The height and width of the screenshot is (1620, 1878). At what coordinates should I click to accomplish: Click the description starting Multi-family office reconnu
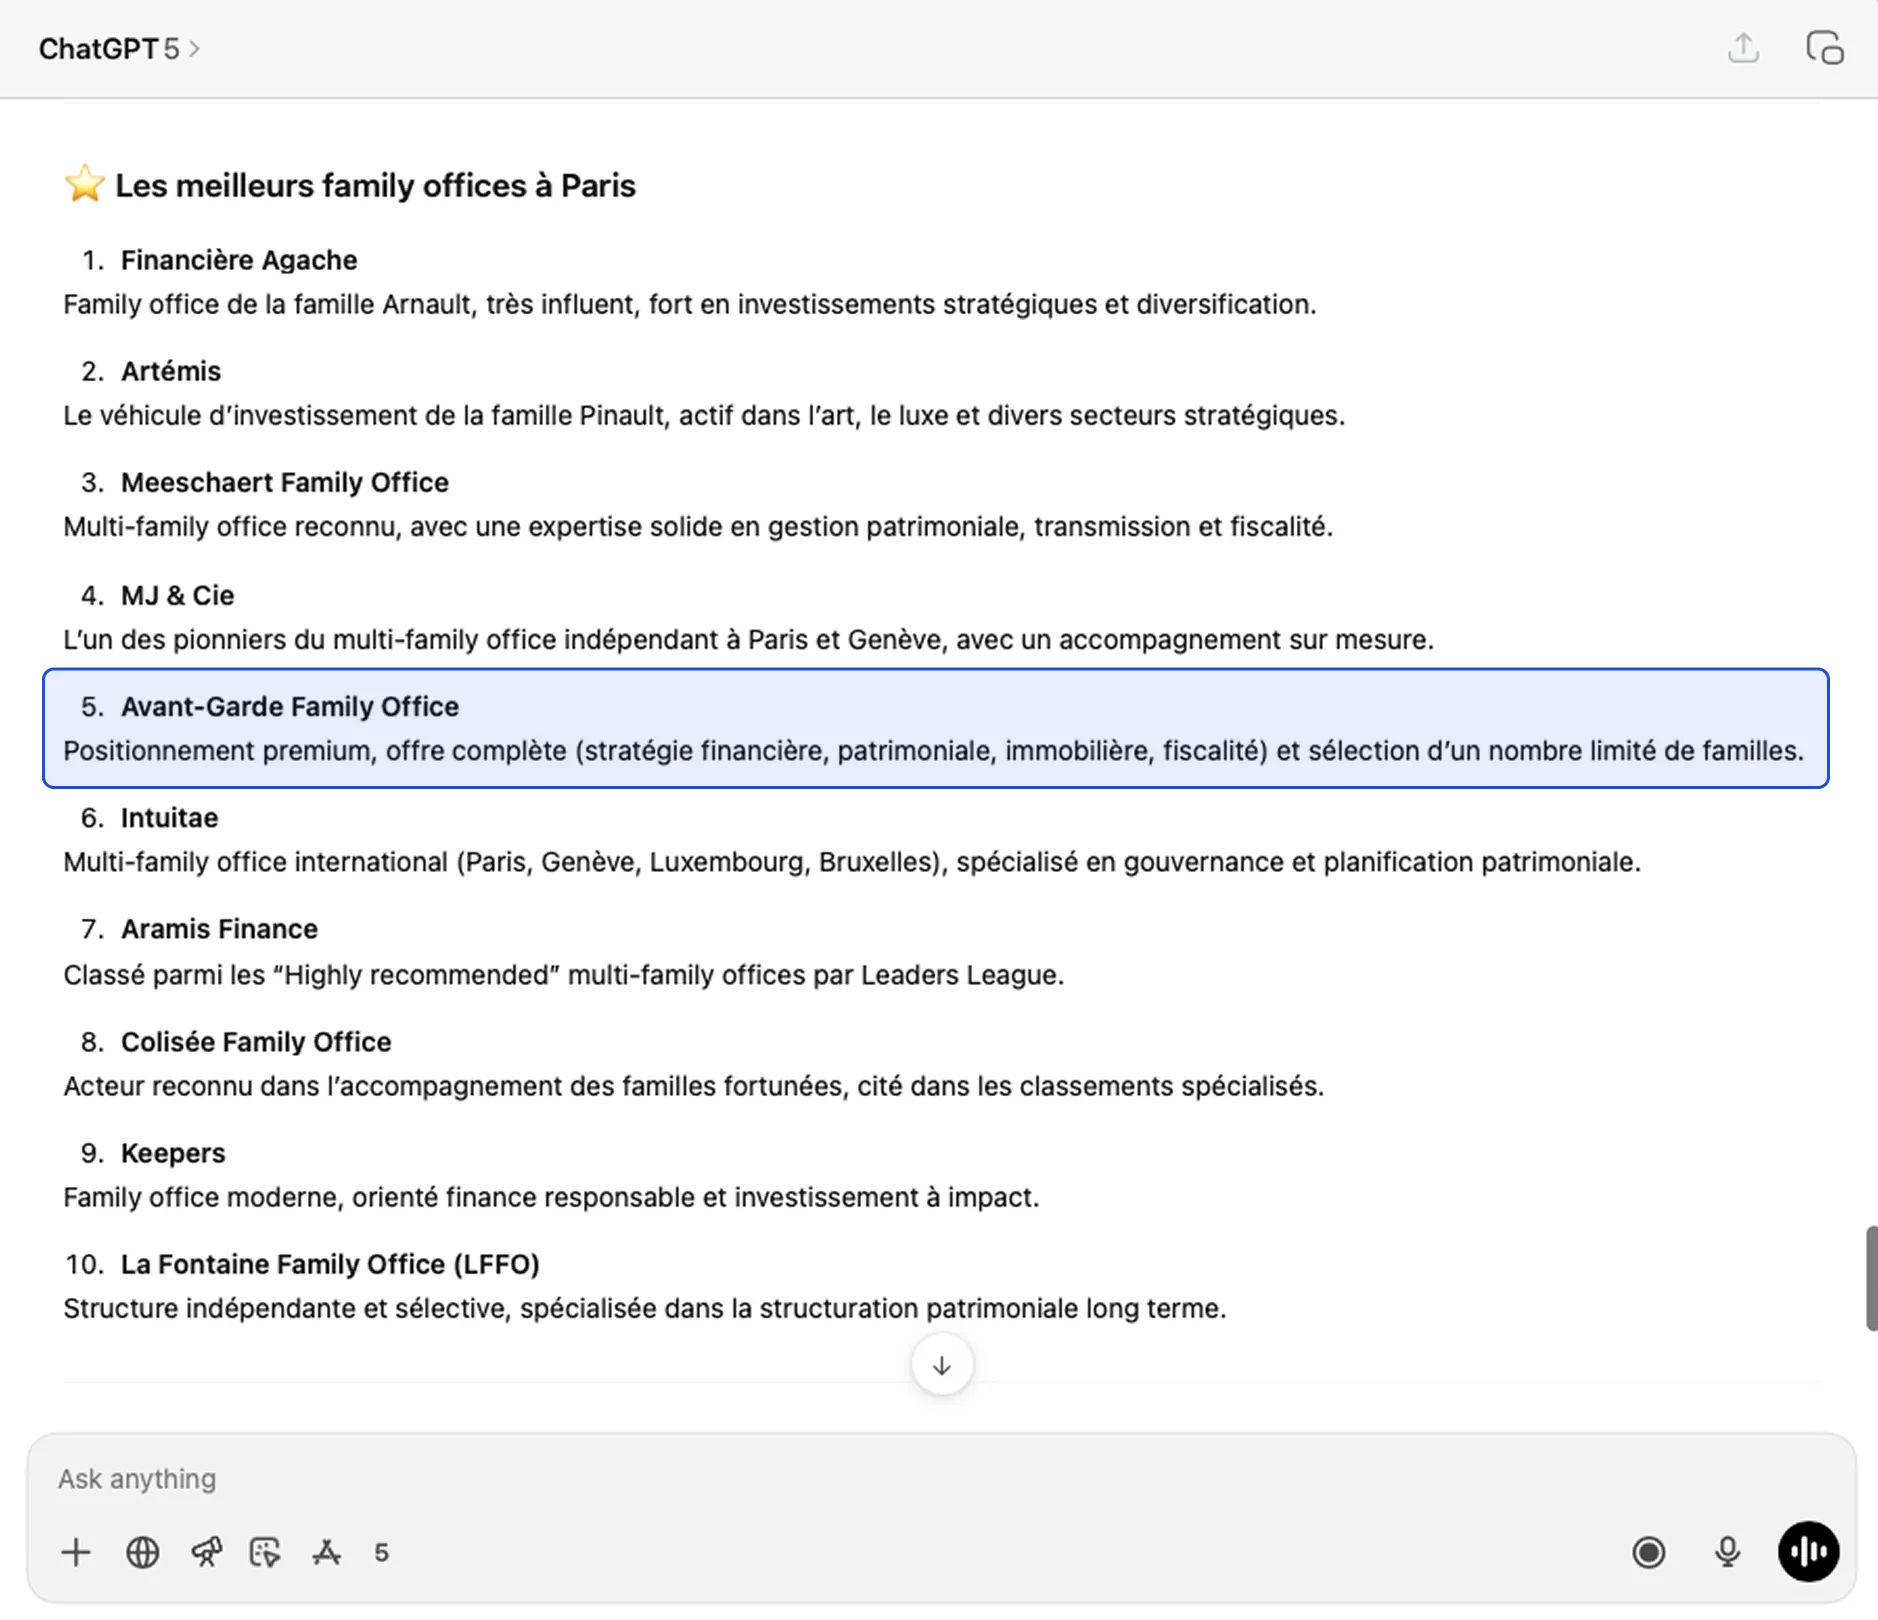(698, 526)
